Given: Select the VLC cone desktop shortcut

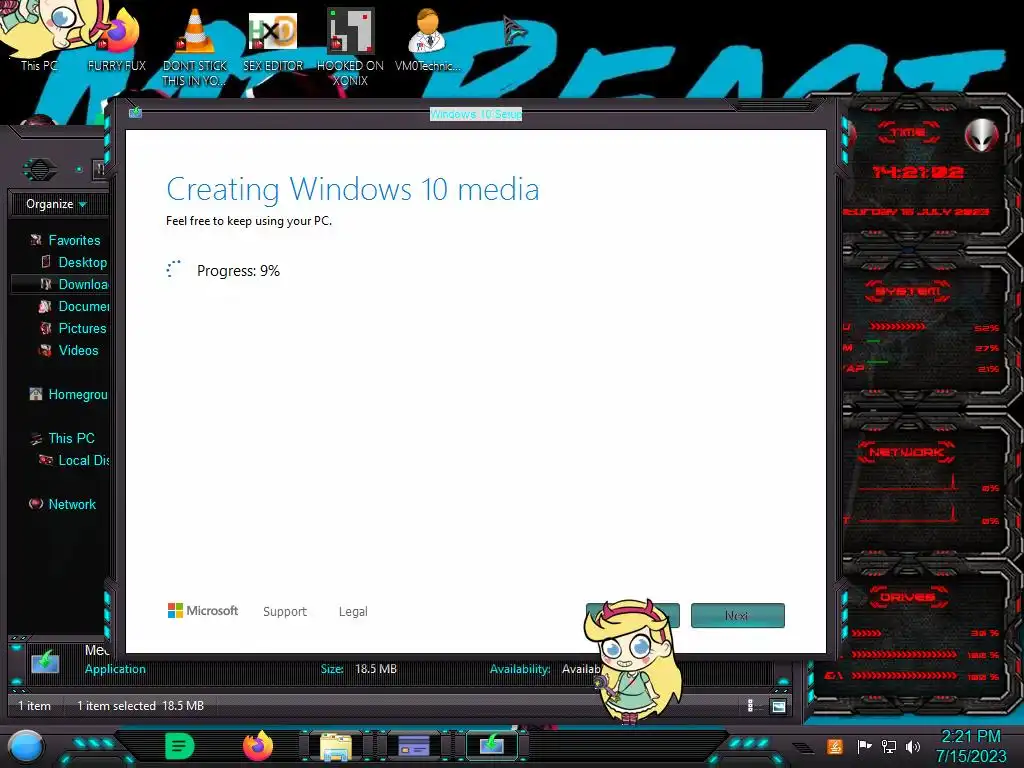Looking at the screenshot, I should click(195, 47).
